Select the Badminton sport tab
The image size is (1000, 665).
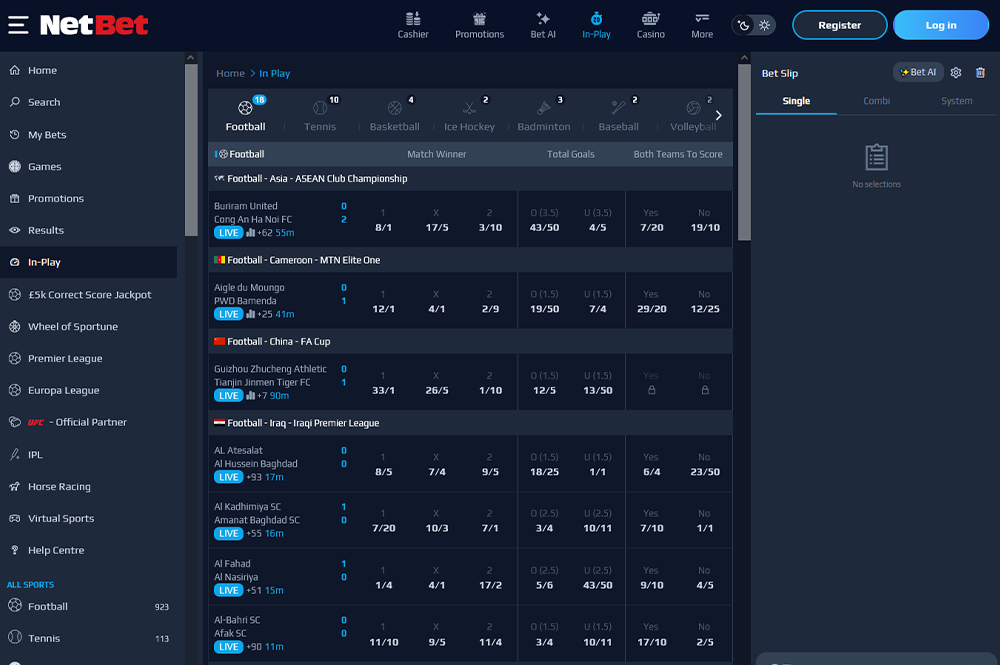click(544, 115)
